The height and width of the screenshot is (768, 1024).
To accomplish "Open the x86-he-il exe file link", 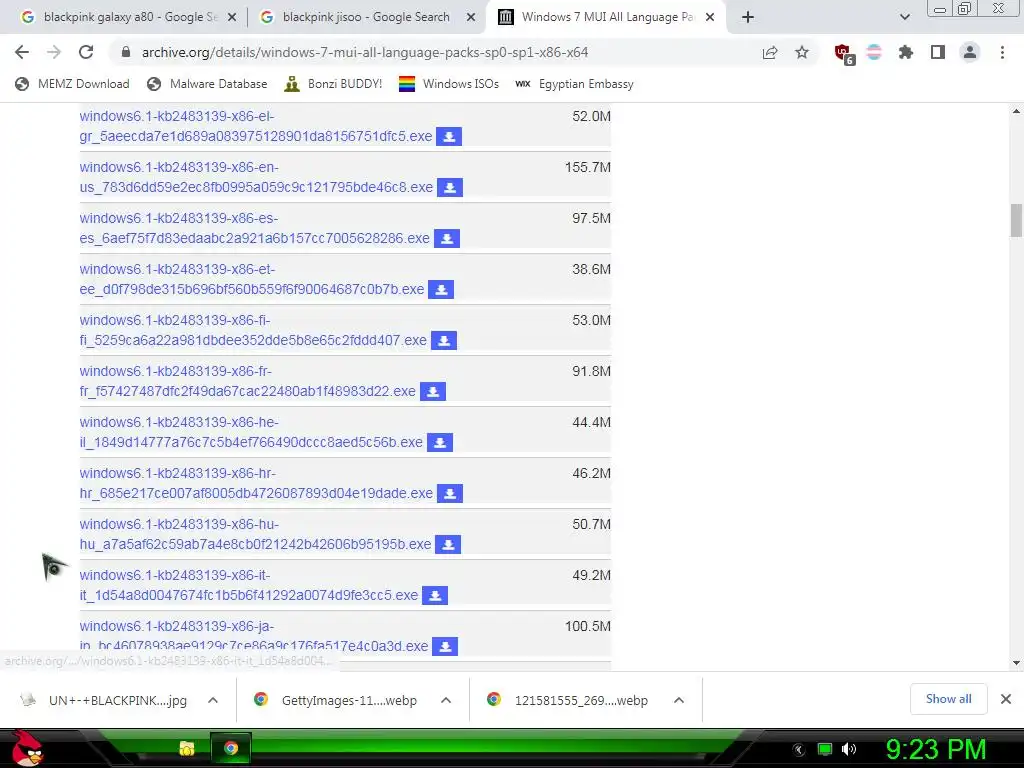I will 251,432.
